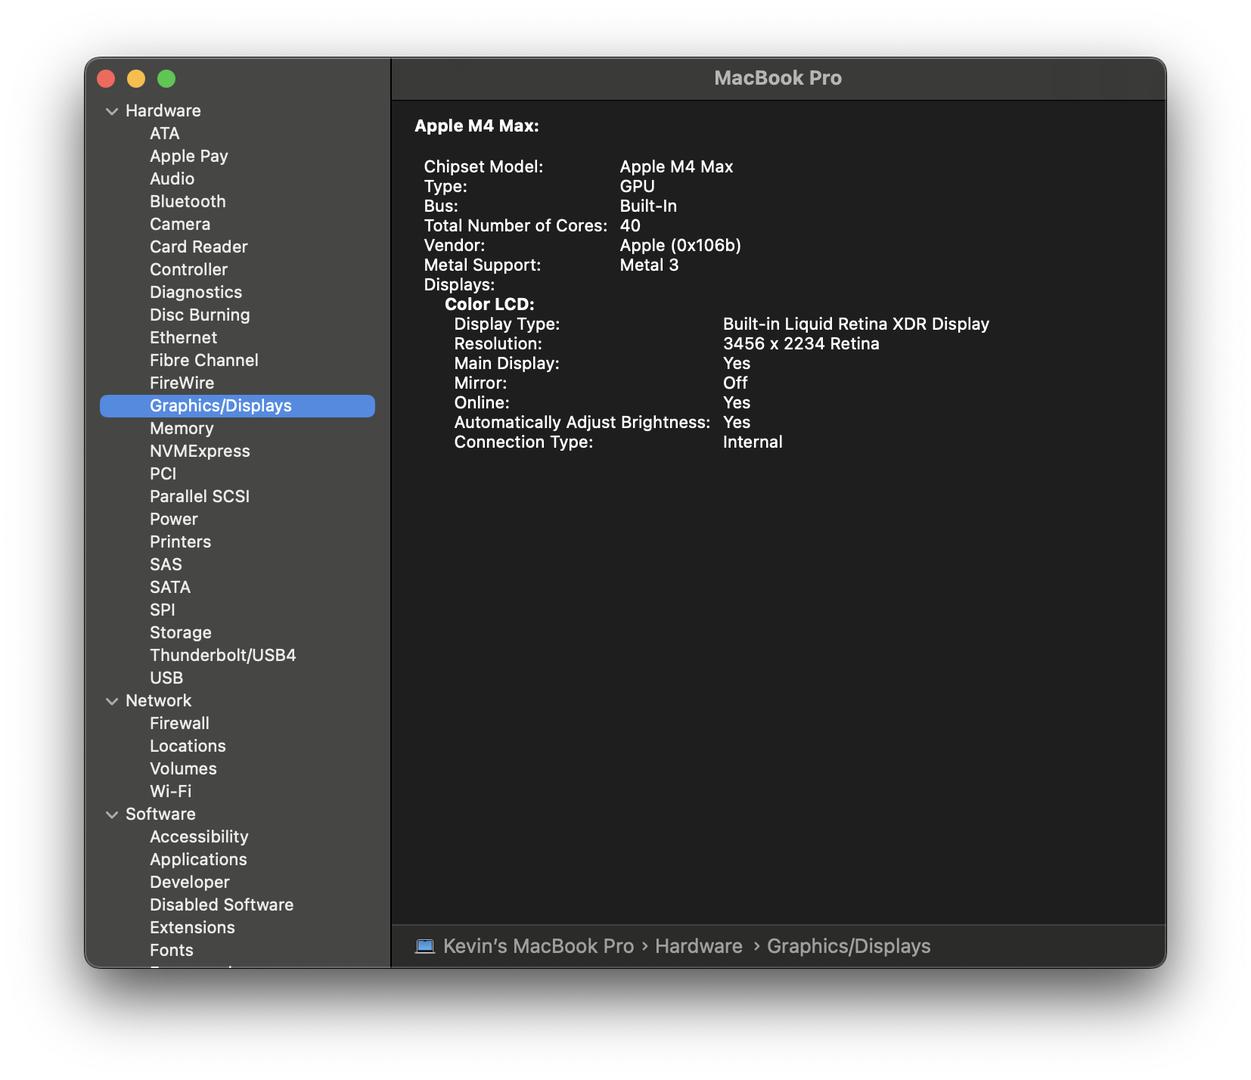1251x1080 pixels.
Task: Click Graphics/Displays in the path bar
Action: [x=848, y=946]
